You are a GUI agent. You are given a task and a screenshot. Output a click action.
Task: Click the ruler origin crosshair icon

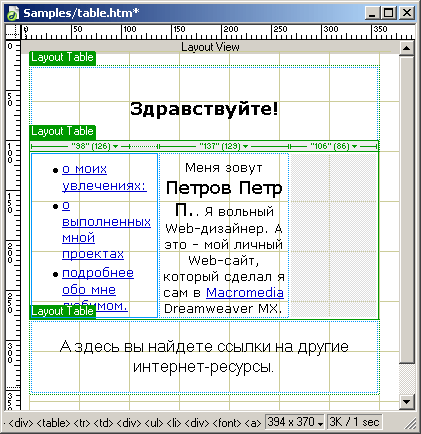point(13,33)
